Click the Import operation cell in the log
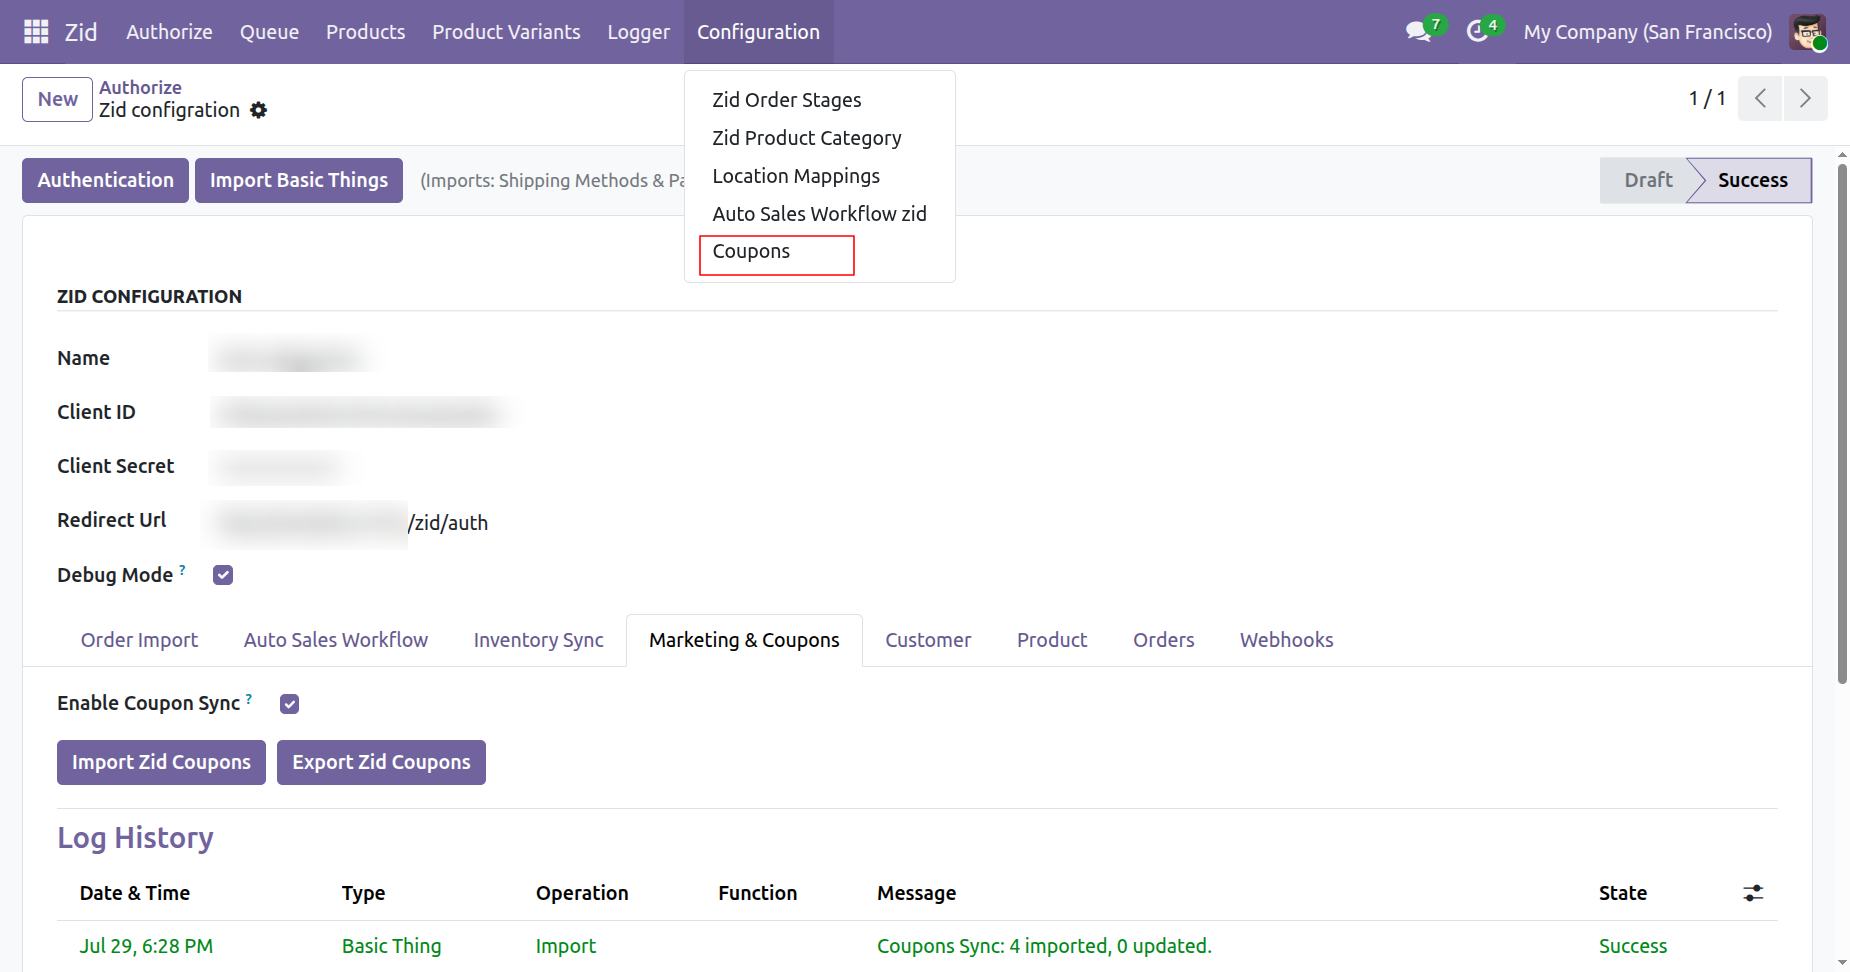Viewport: 1850px width, 972px height. pos(565,946)
